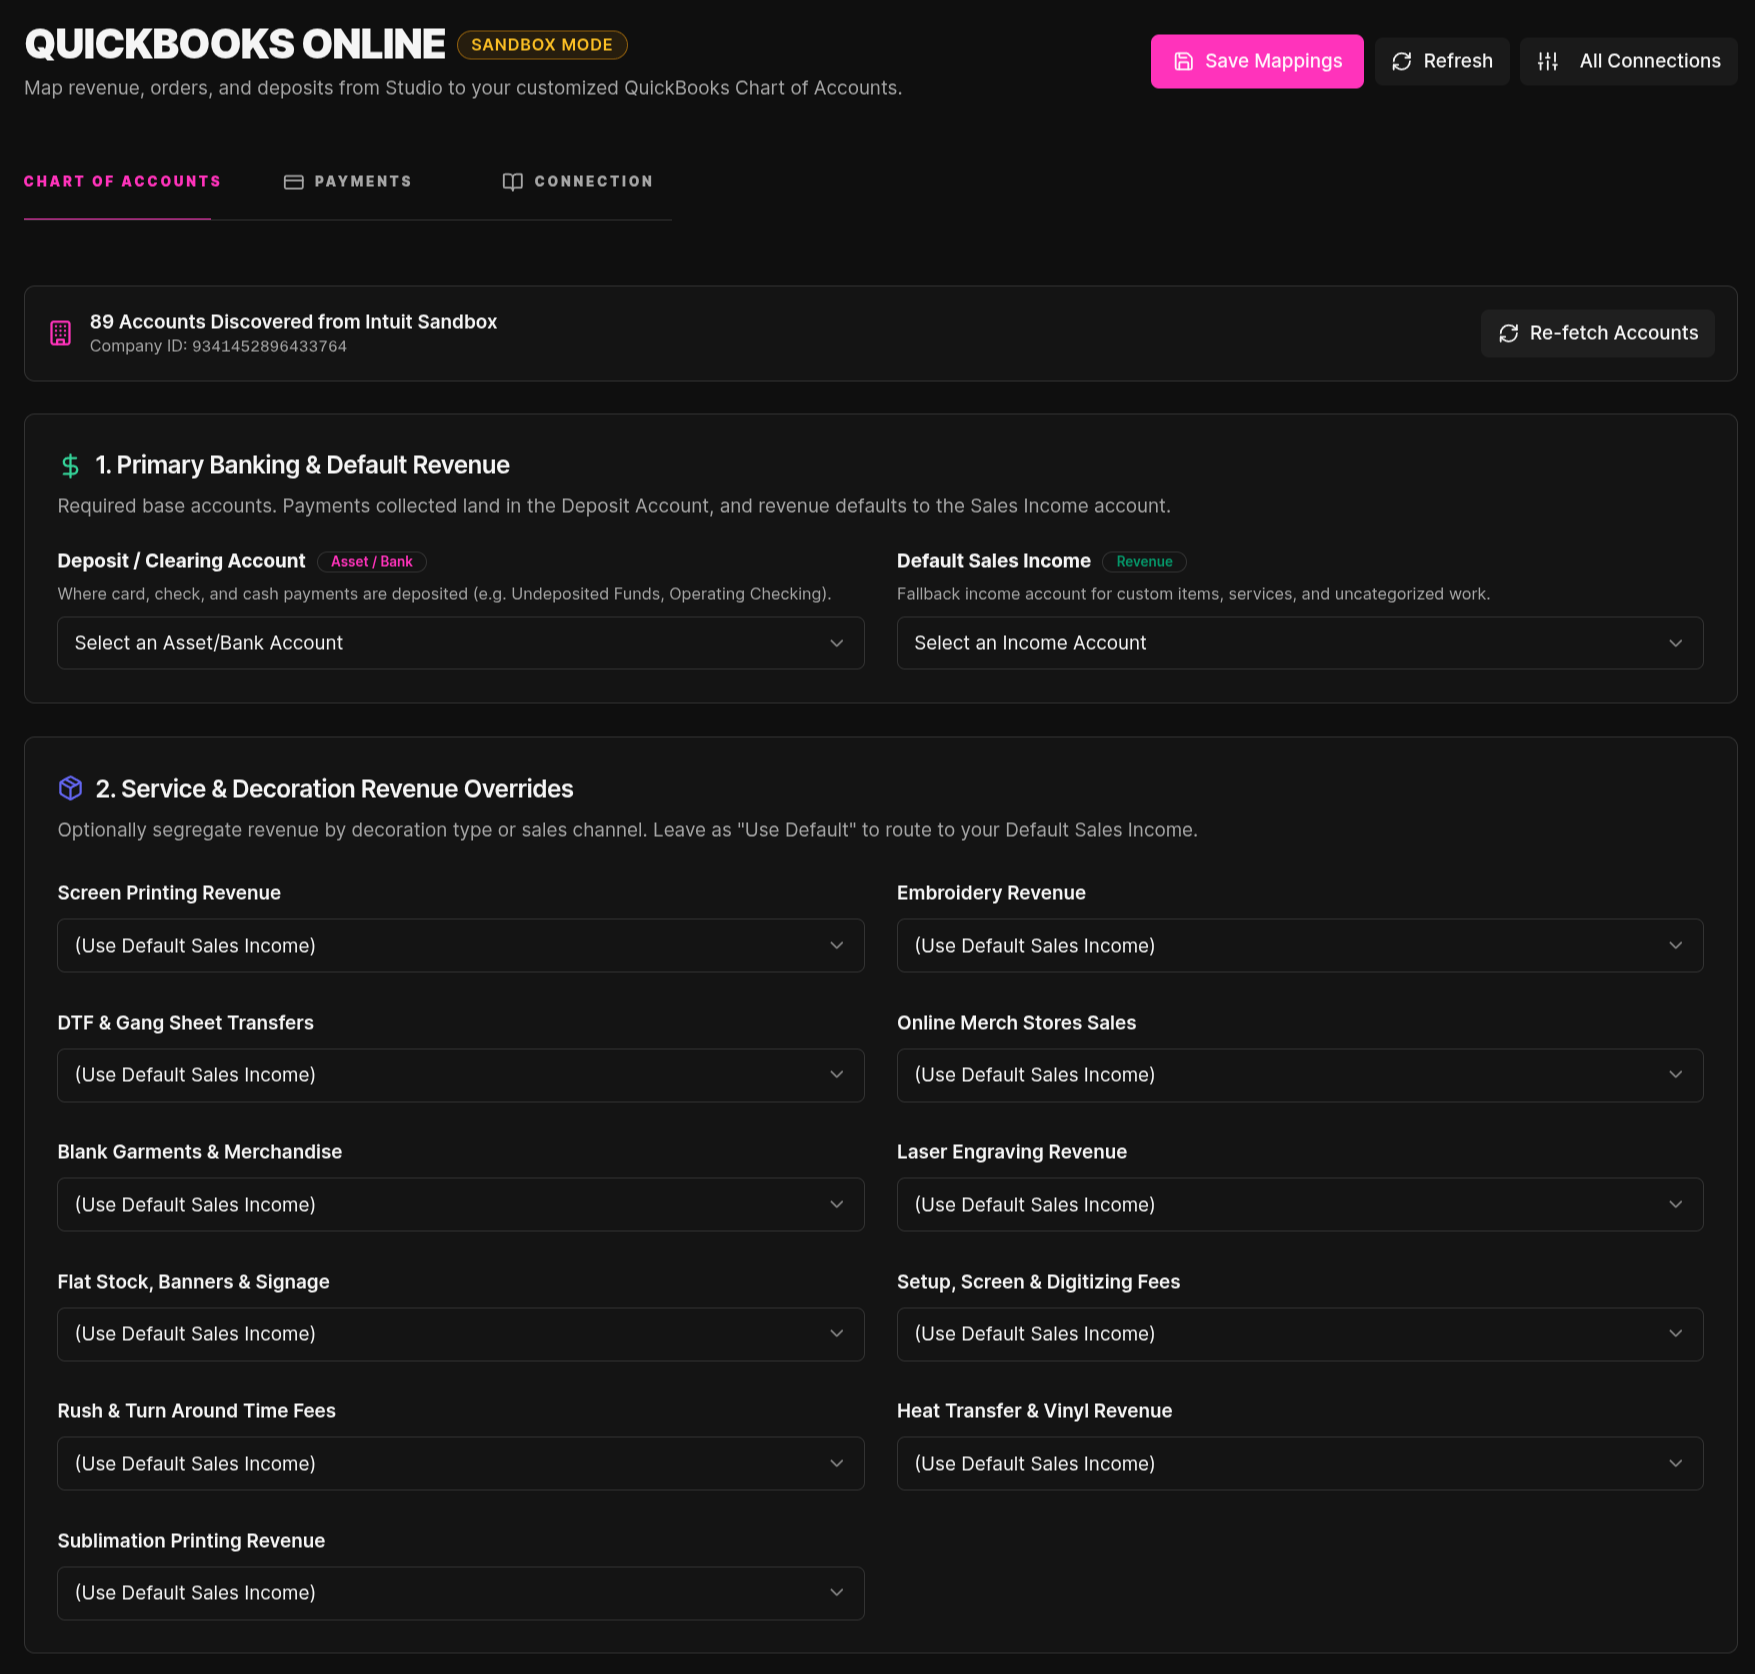Click the refresh icon in Re-fetch Accounts
The height and width of the screenshot is (1674, 1755).
1508,333
